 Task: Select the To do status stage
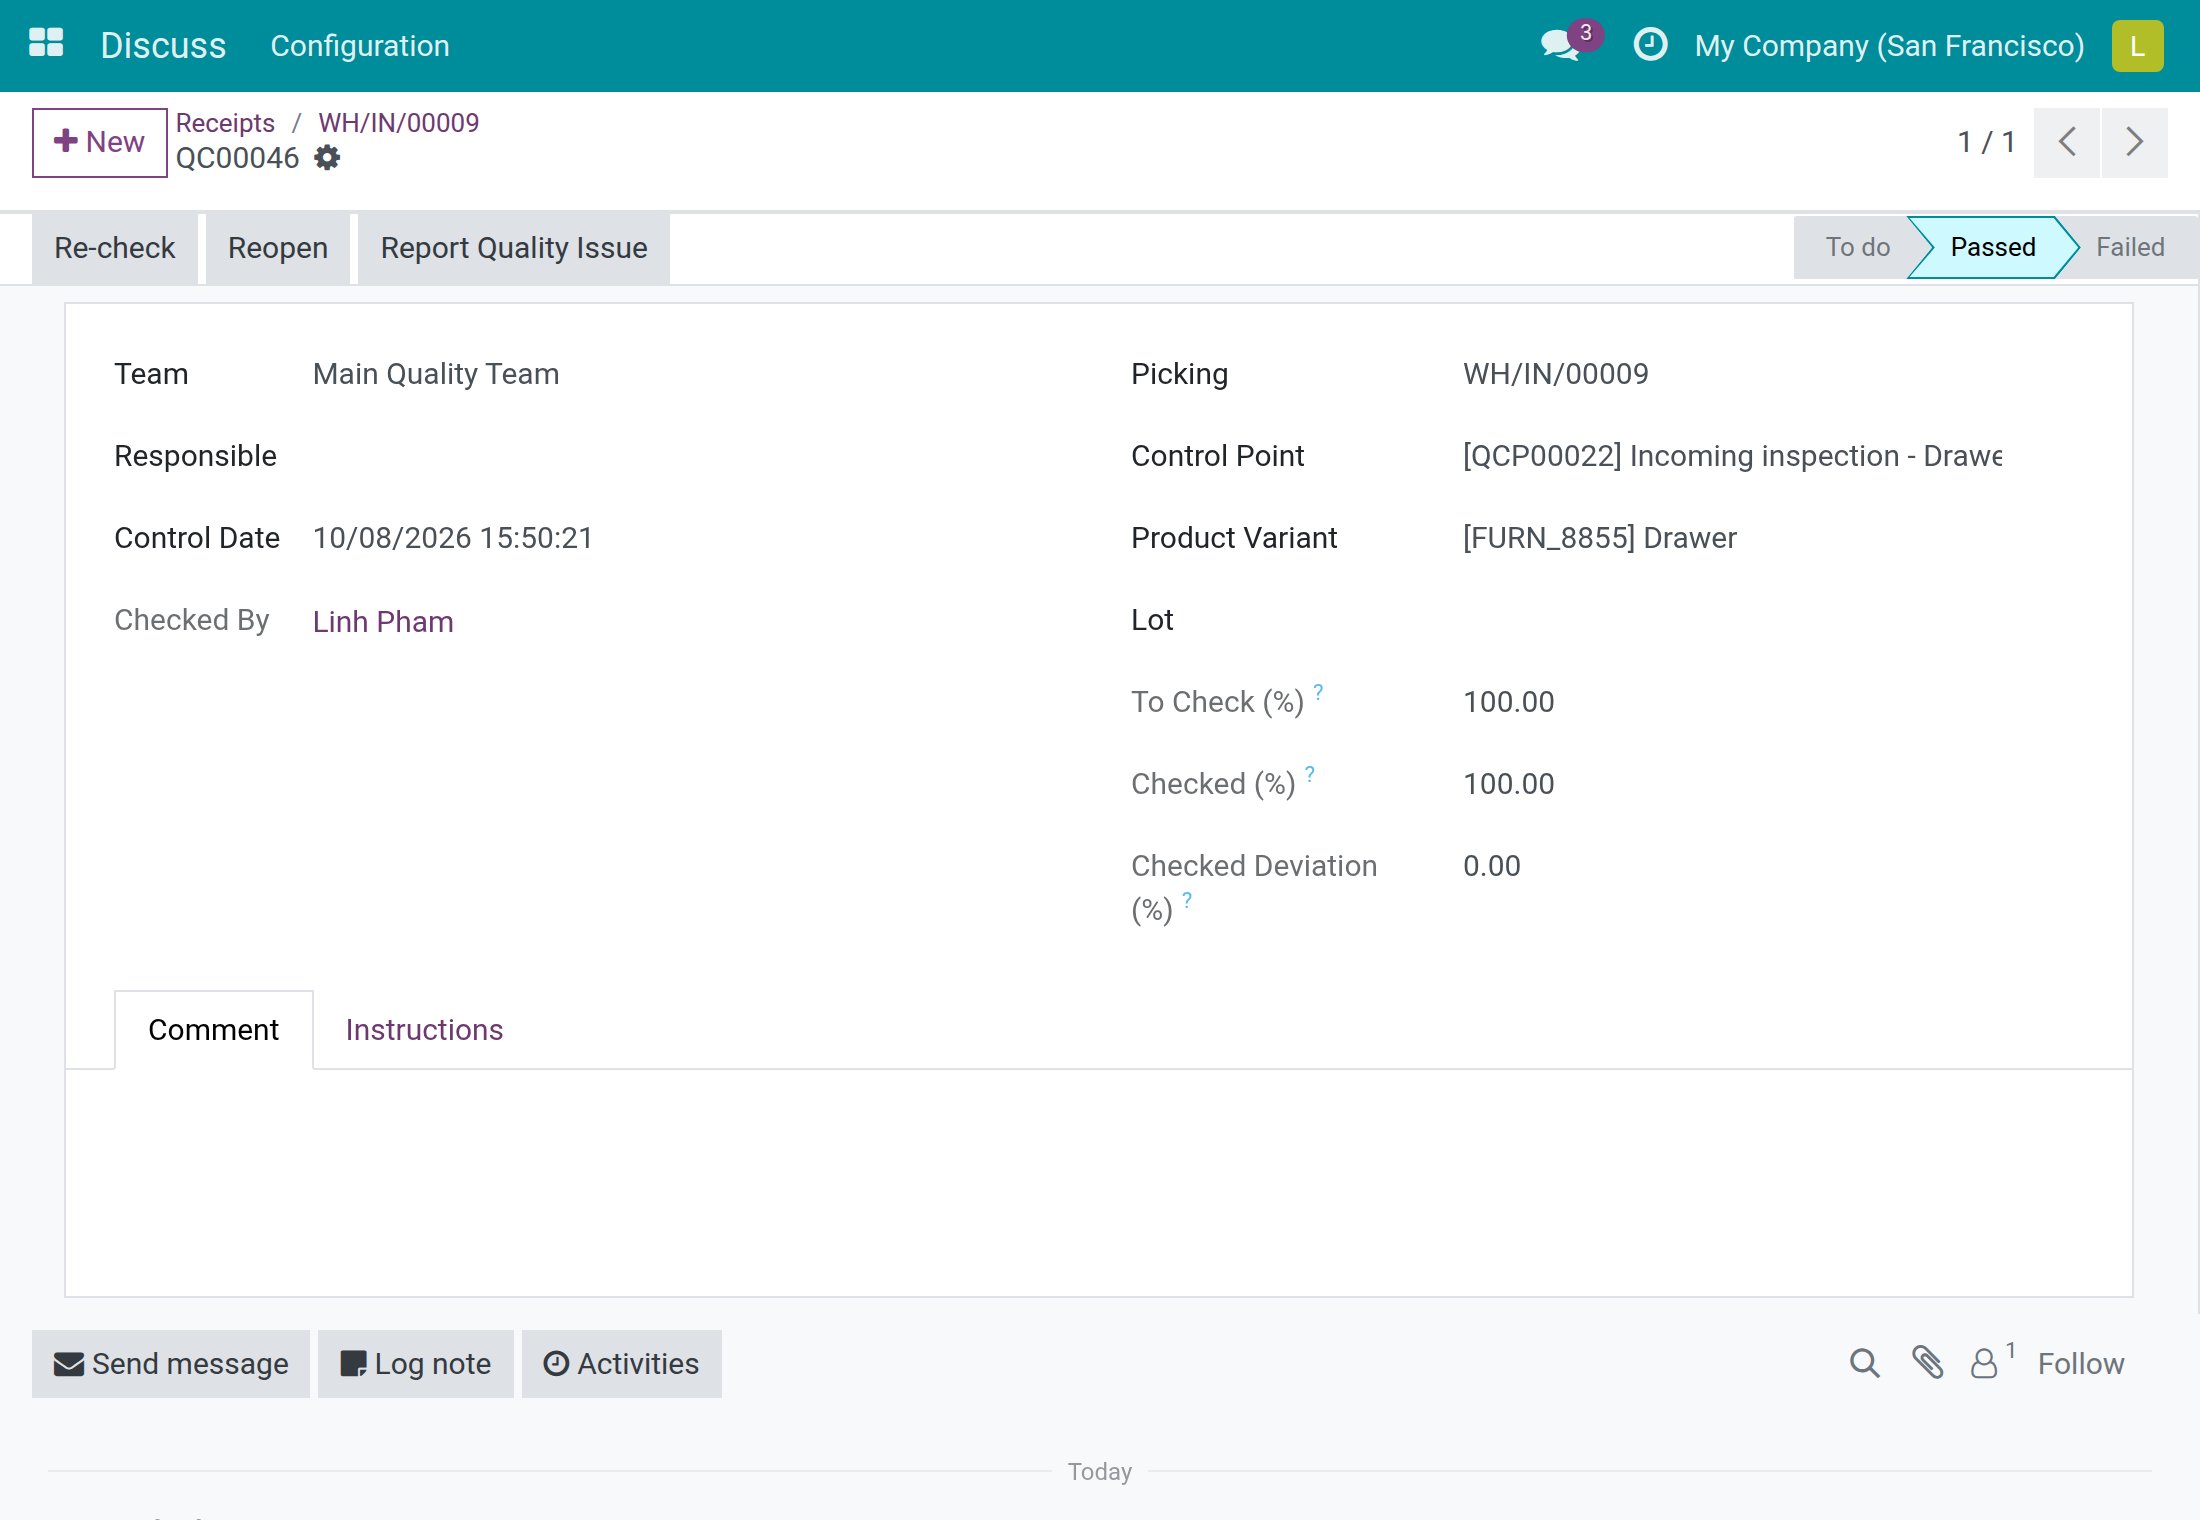[x=1856, y=247]
